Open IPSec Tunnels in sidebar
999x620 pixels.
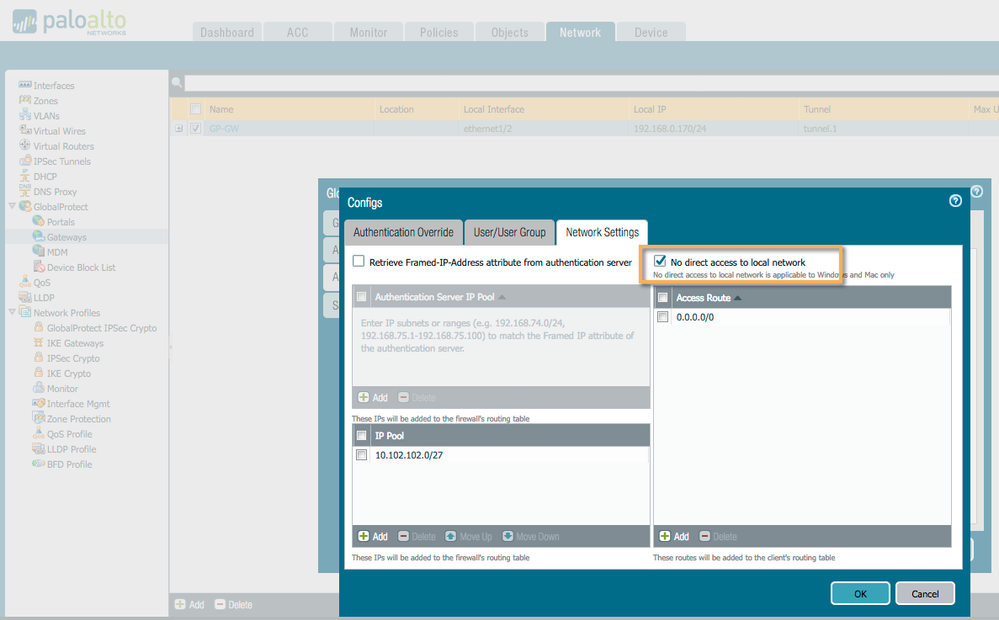tap(62, 162)
